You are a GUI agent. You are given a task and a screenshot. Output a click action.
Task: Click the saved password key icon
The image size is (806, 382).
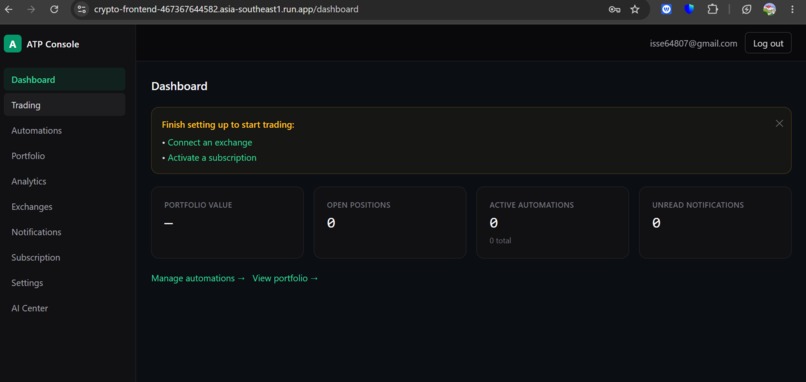tap(614, 9)
